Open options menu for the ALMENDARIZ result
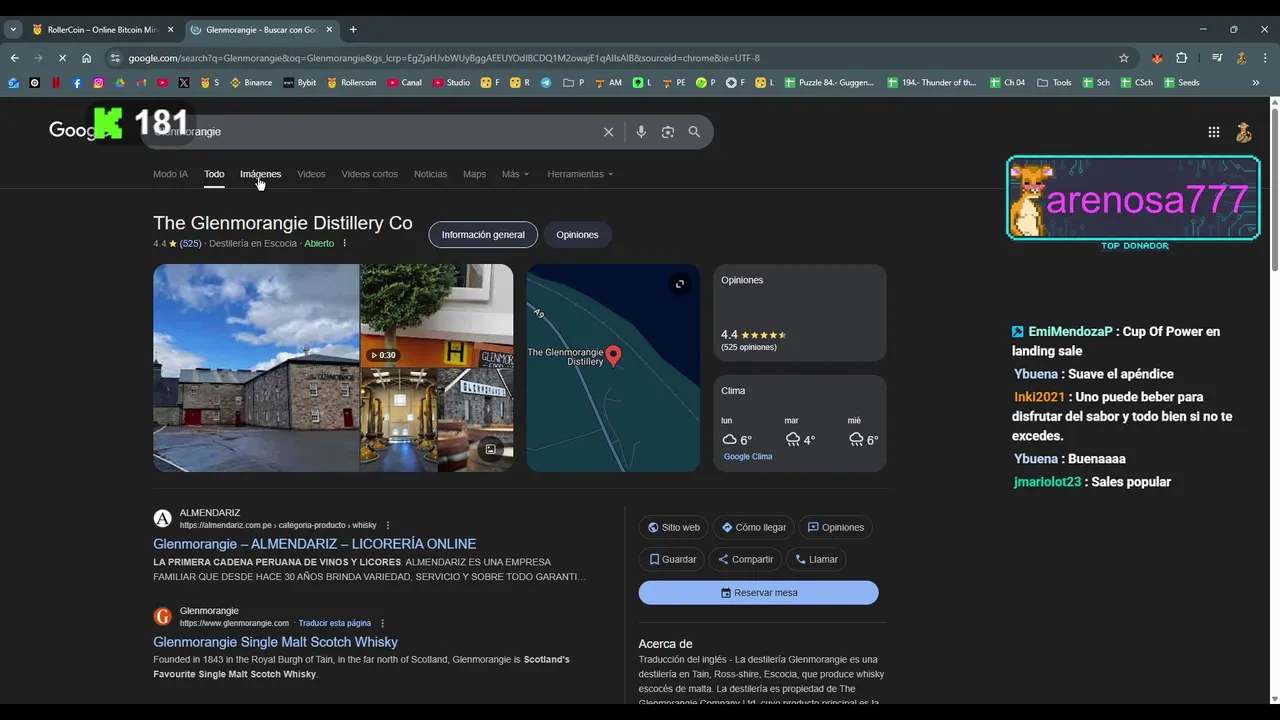1280x720 pixels. coord(388,525)
